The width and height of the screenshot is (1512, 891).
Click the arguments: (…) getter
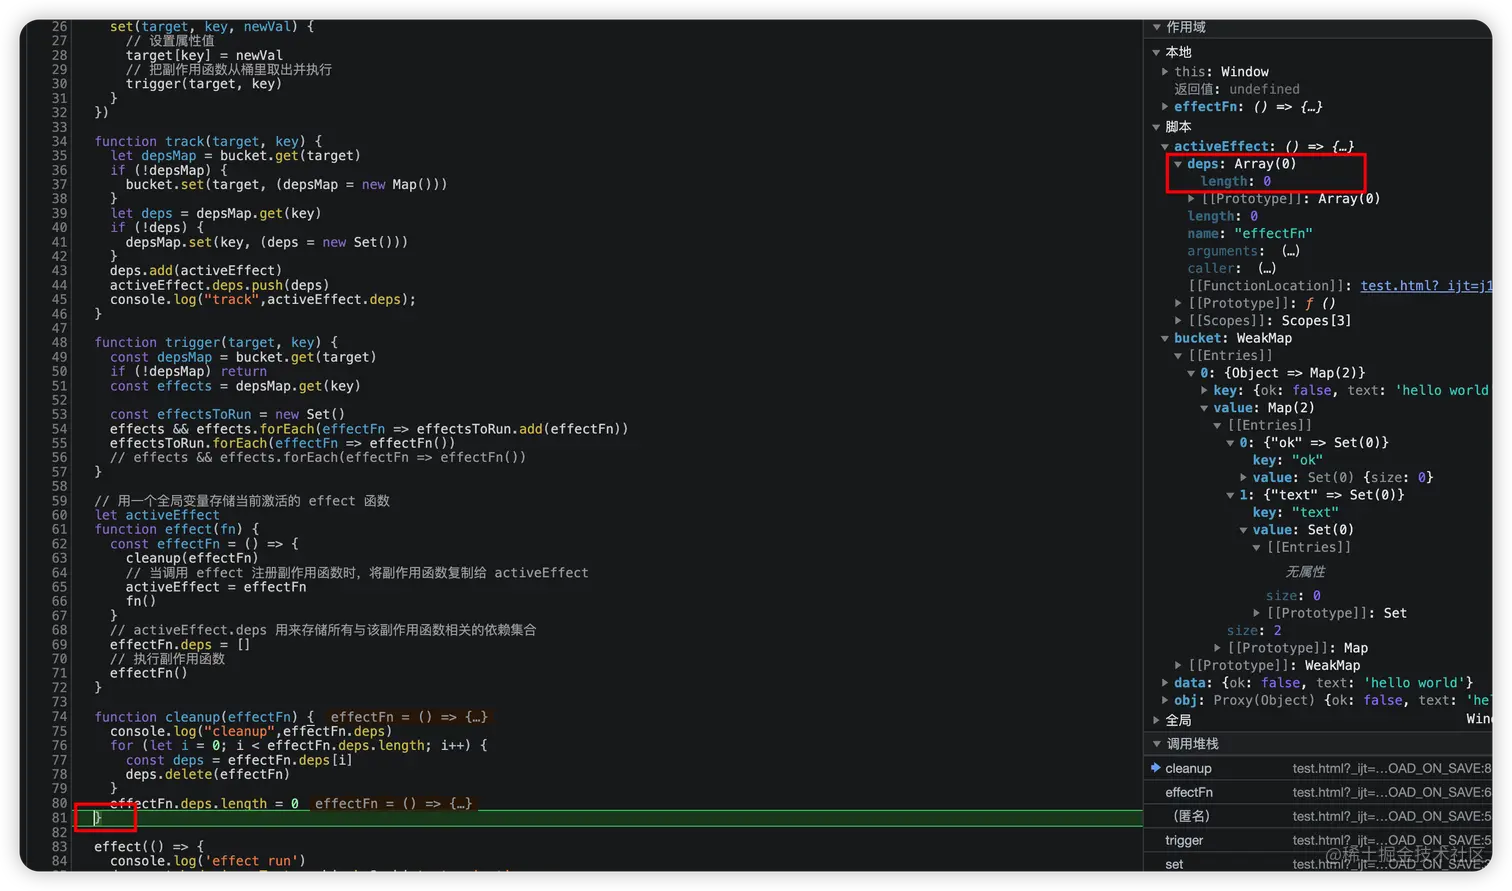tap(1290, 251)
